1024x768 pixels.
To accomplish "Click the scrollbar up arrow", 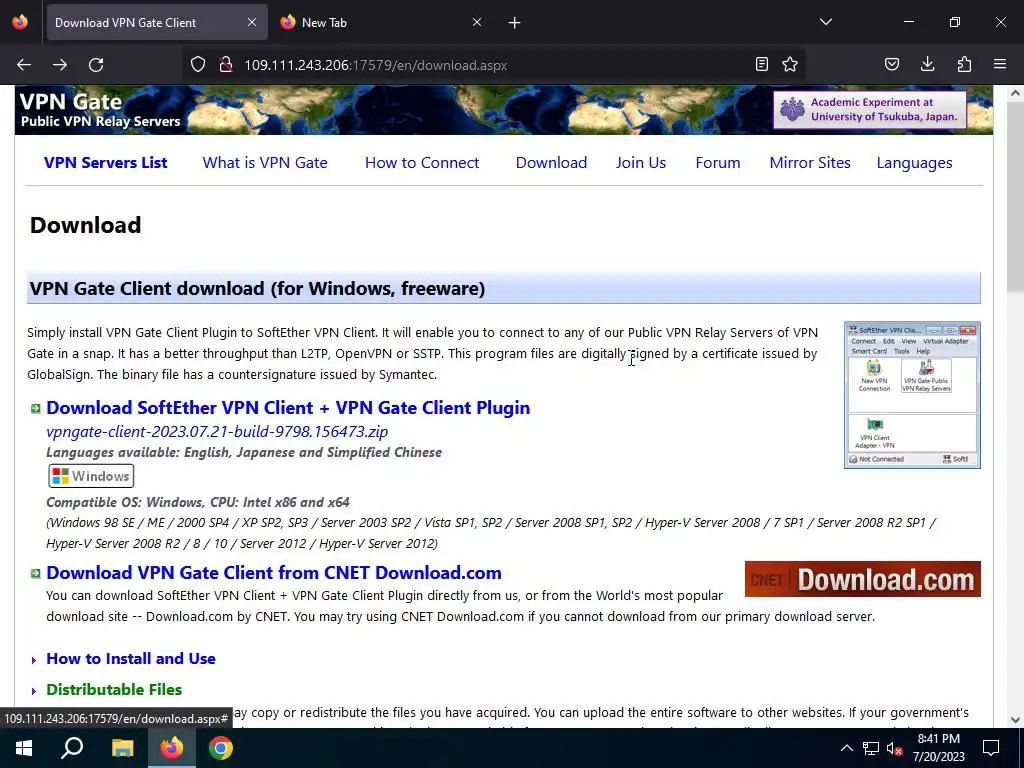I will [1016, 93].
